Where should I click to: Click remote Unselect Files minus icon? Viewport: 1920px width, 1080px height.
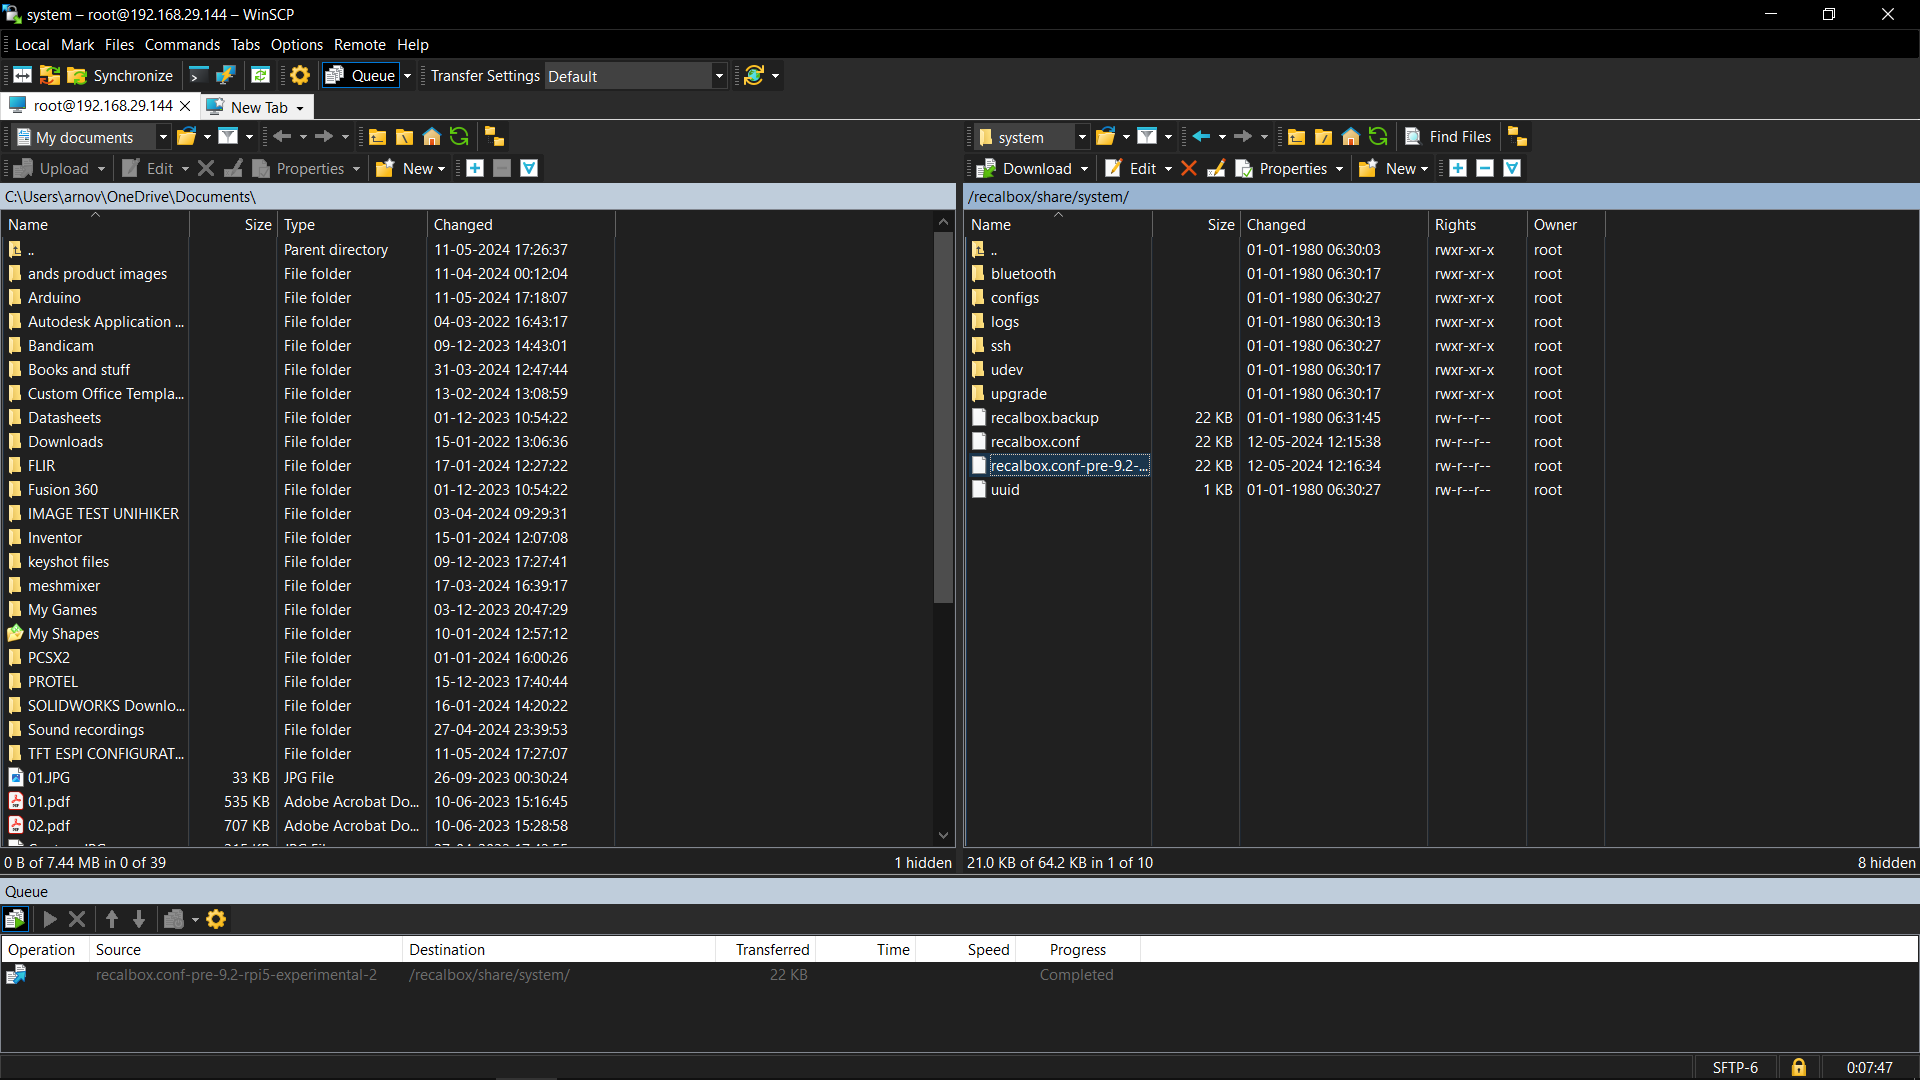(x=1485, y=169)
